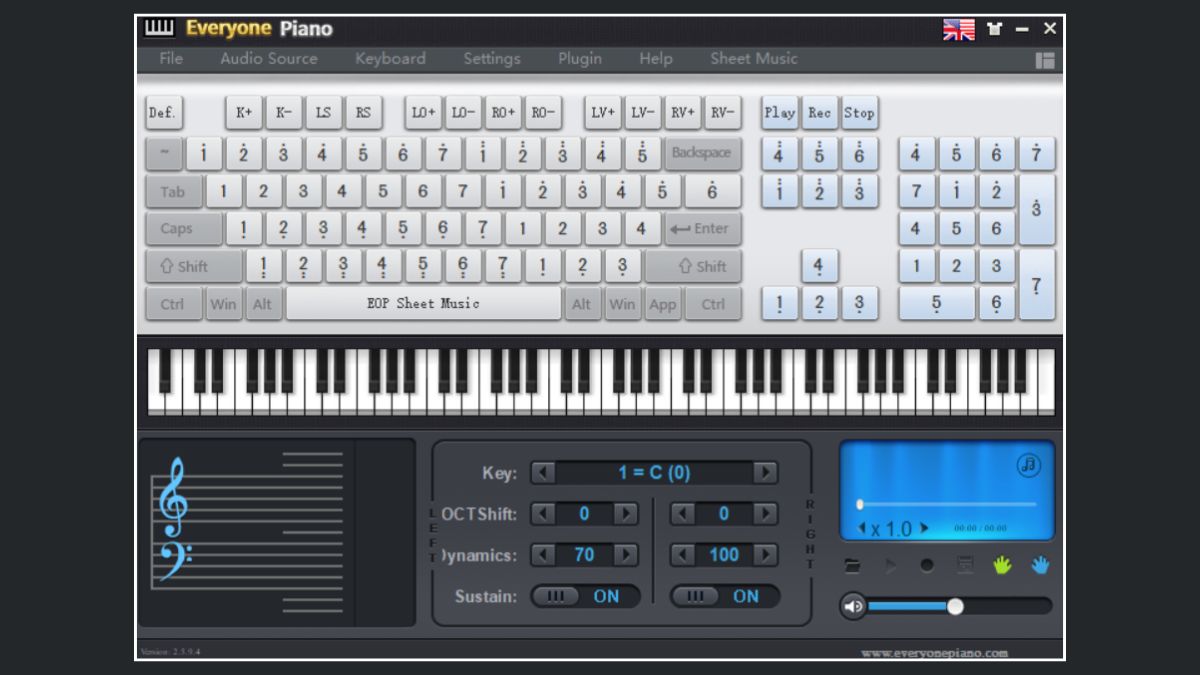Open the Help menu

[656, 59]
